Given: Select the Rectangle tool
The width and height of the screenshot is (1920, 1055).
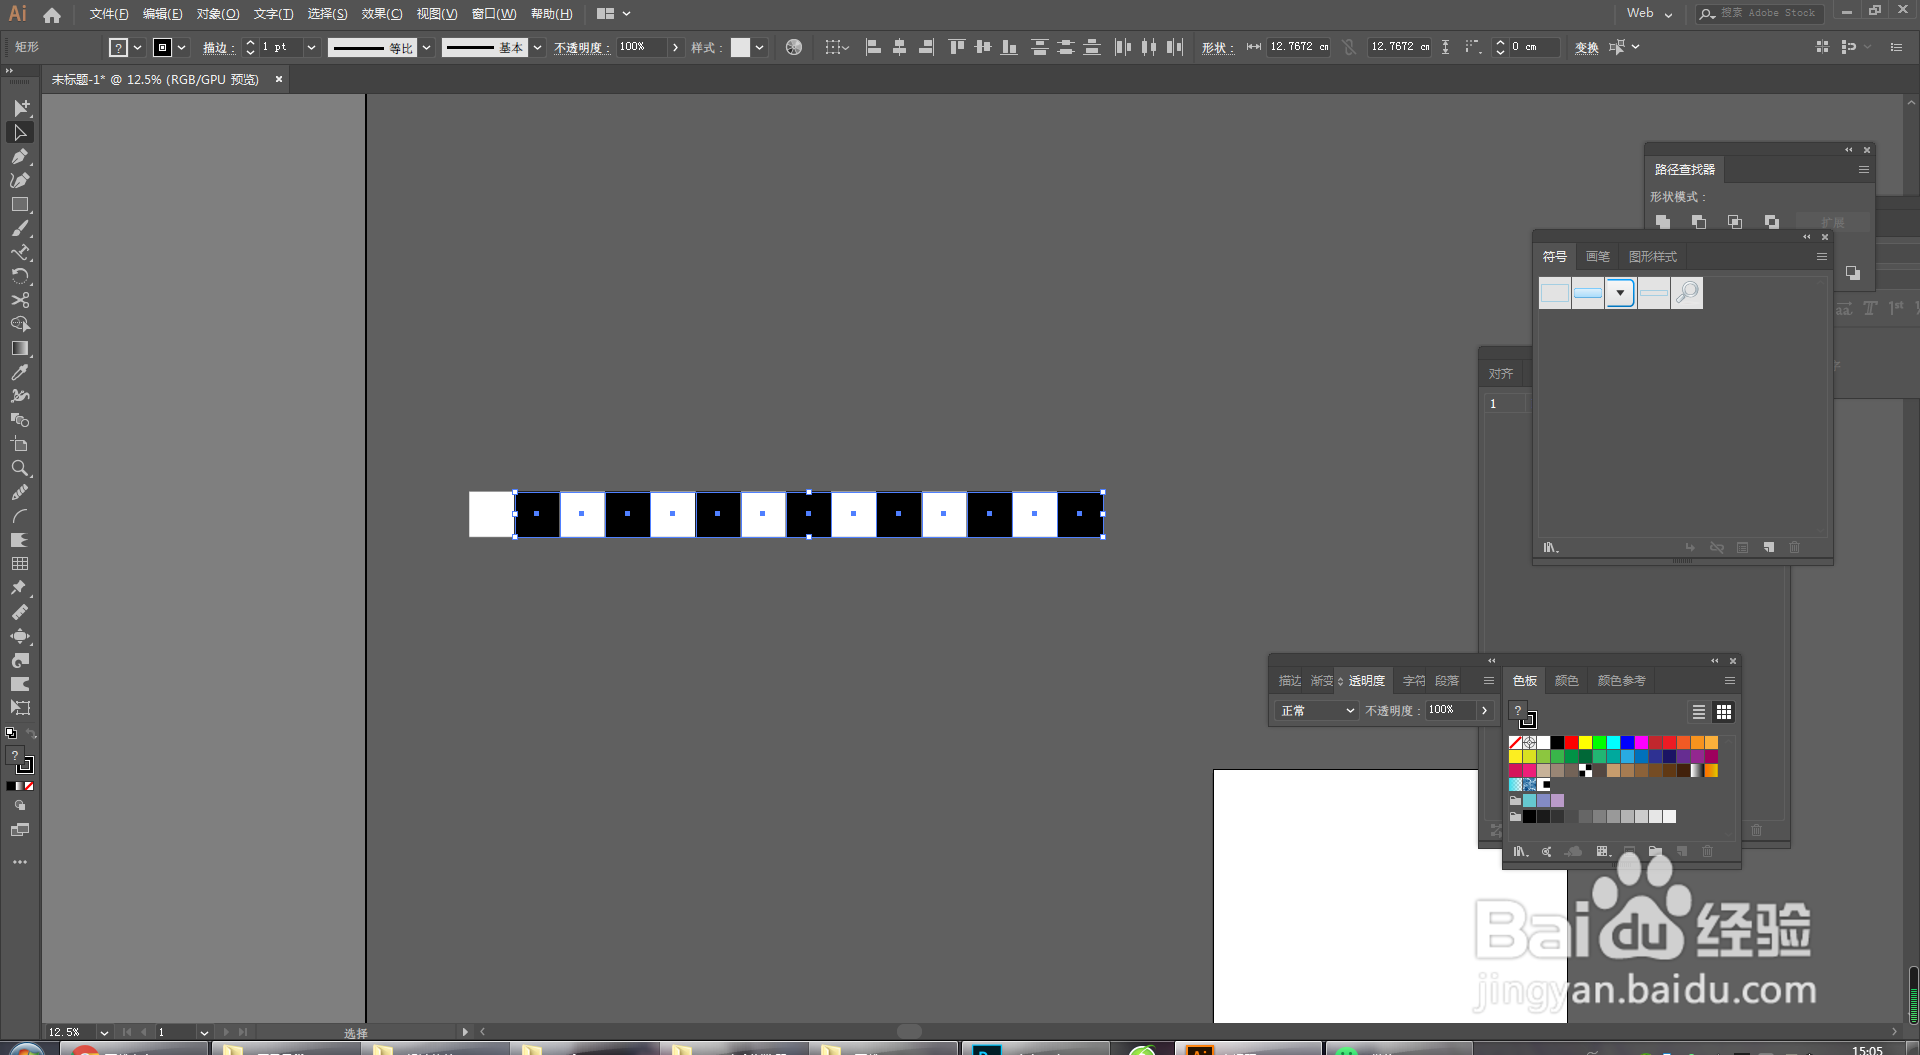Looking at the screenshot, I should 20,204.
